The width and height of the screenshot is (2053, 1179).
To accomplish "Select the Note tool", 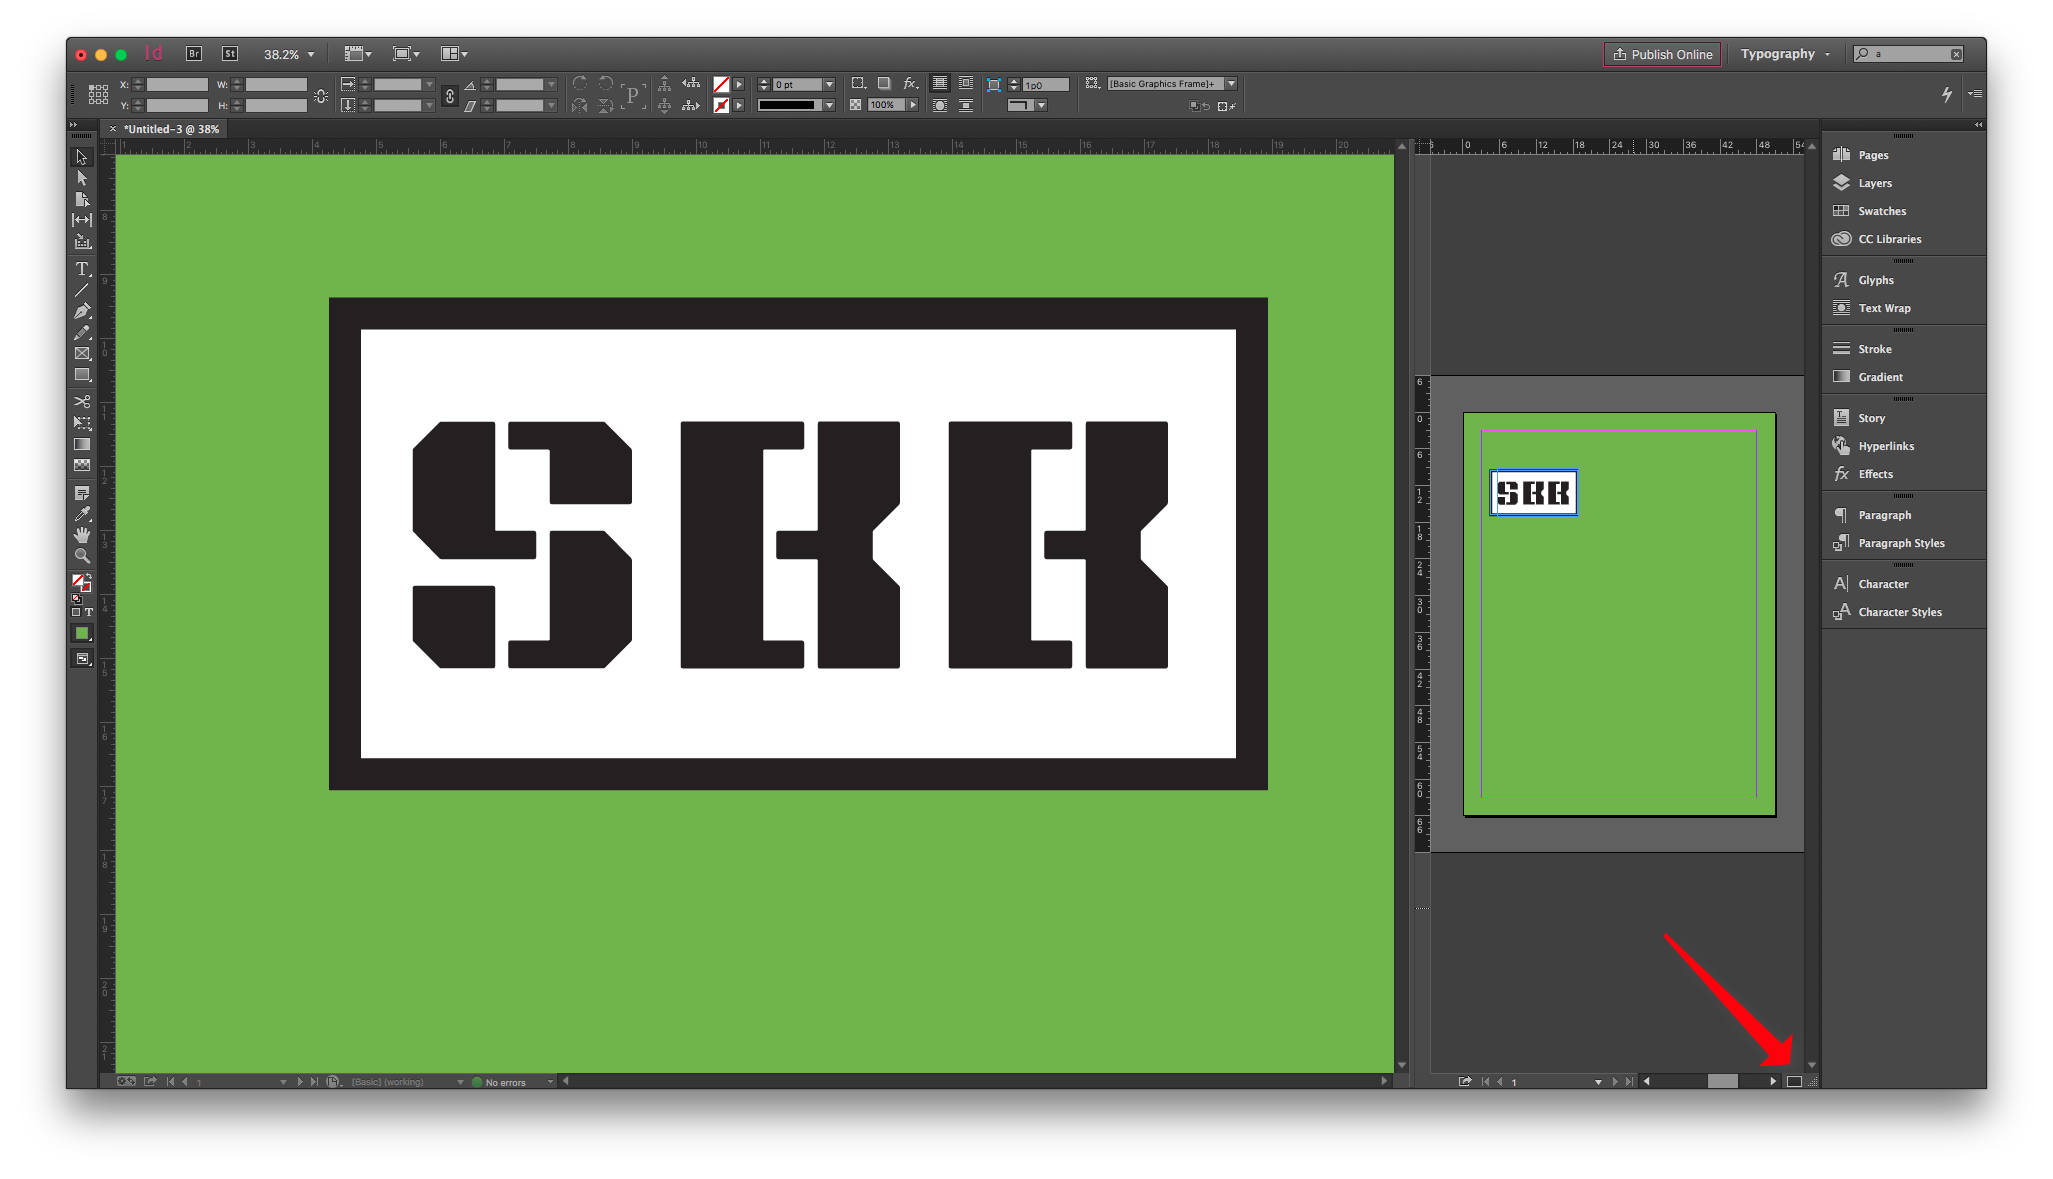I will click(x=82, y=493).
